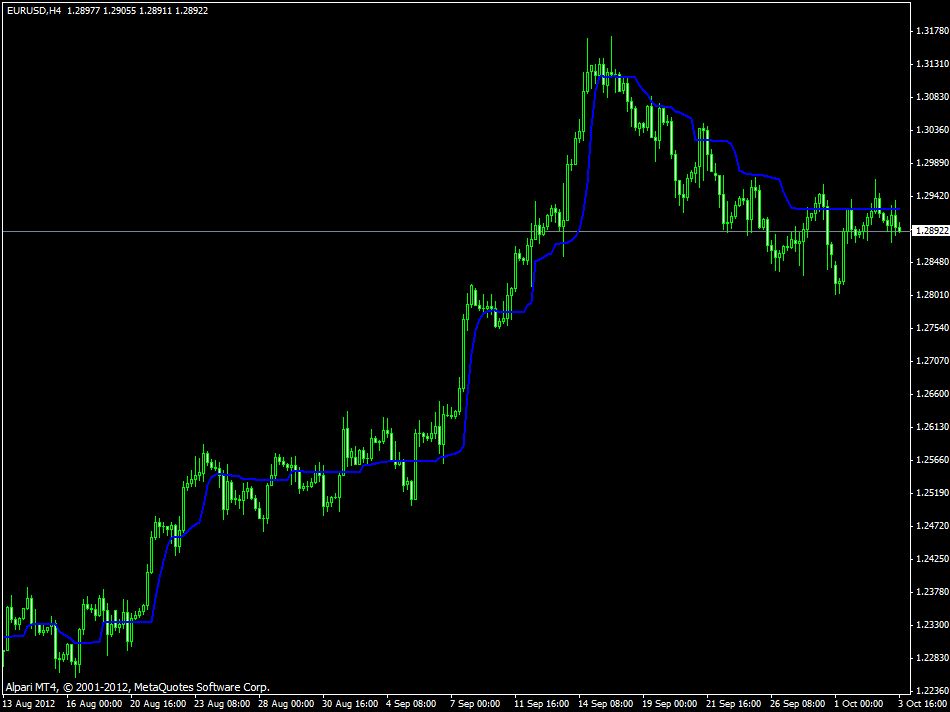The width and height of the screenshot is (950, 712).
Task: Select the 1.31780 price axis label
Action: pos(931,31)
